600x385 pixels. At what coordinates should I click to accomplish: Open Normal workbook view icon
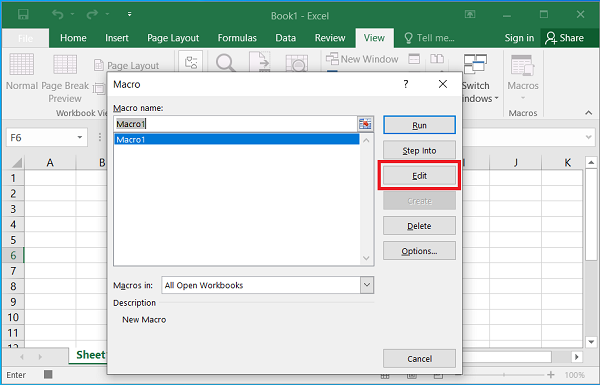[x=21, y=64]
